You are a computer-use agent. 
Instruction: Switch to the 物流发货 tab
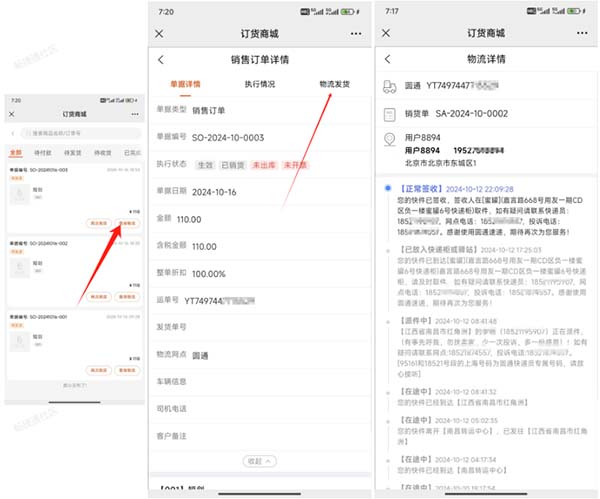pos(334,85)
